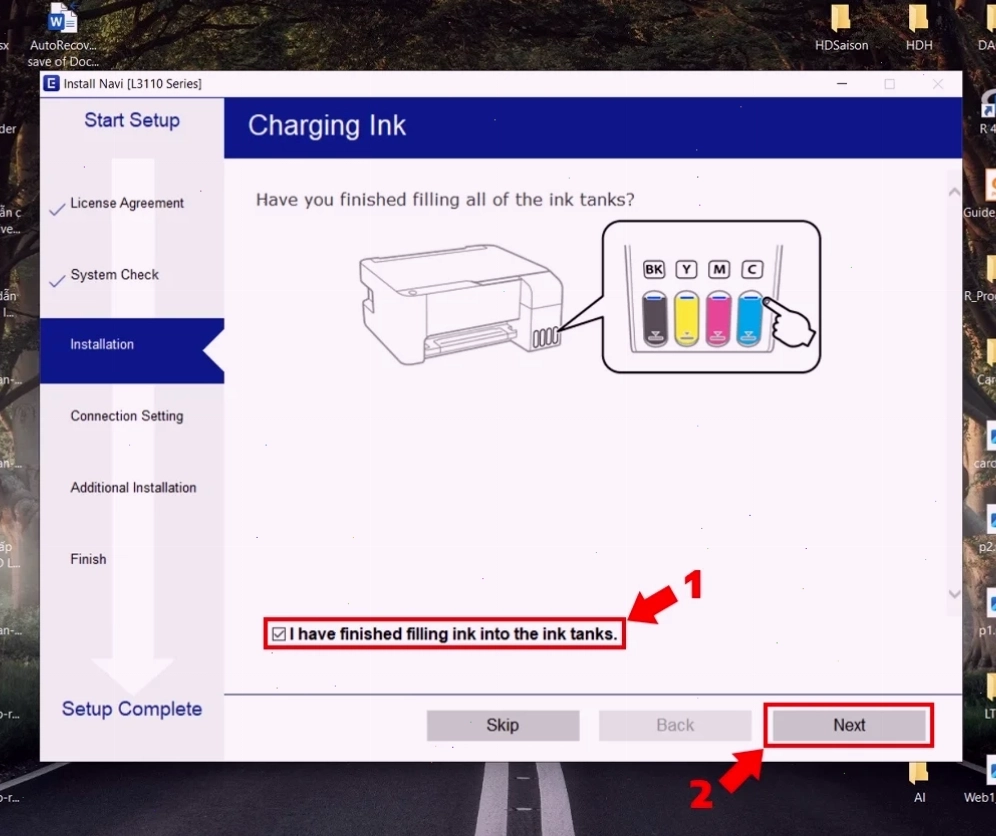The image size is (996, 836).
Task: Click the magenta ink tank graphic
Action: [718, 318]
